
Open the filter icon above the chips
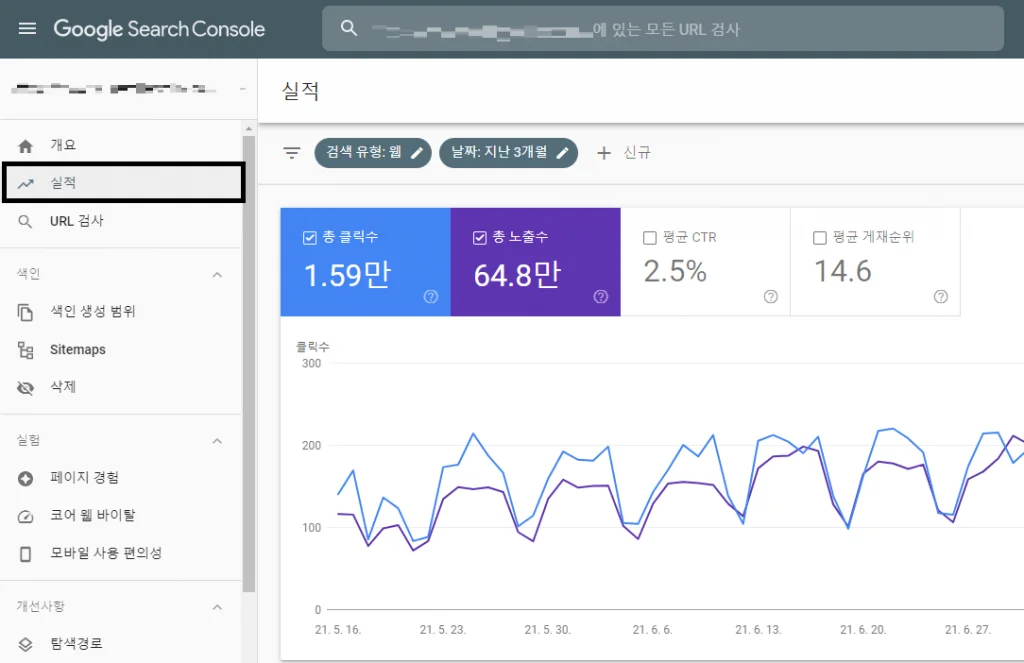point(290,153)
